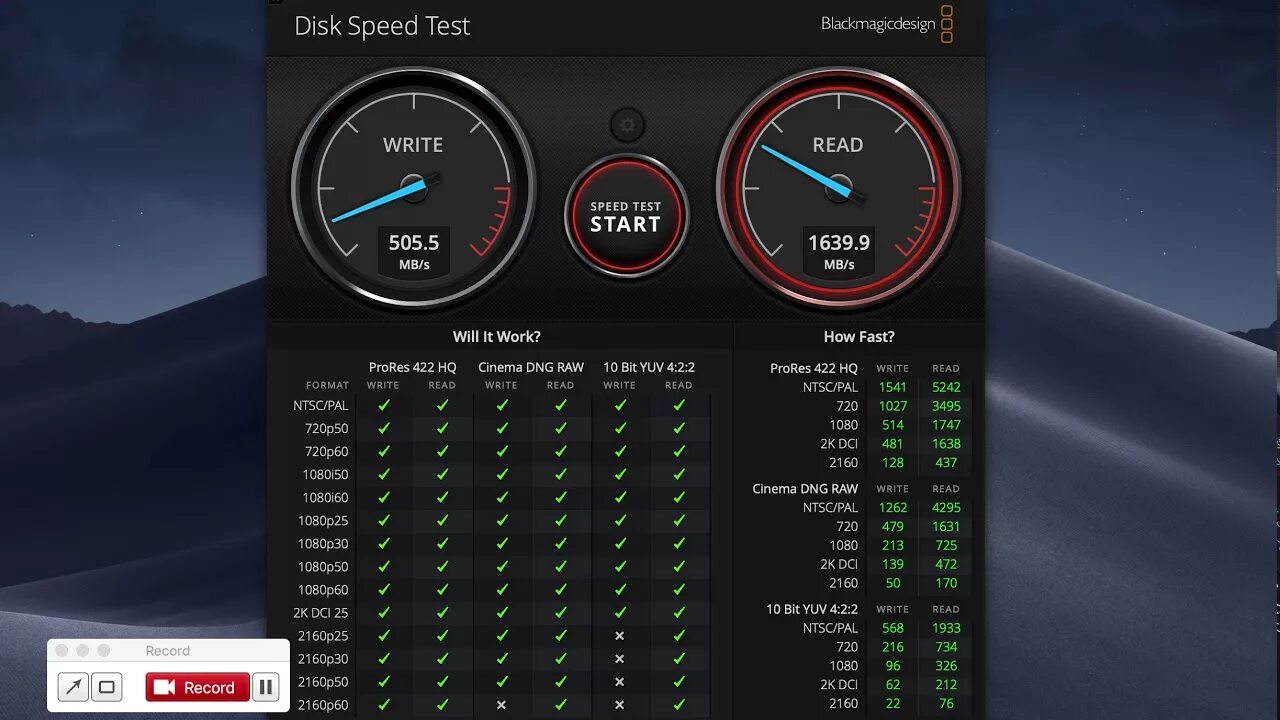Click the Blackmagicdesign logo squares
Image resolution: width=1280 pixels, height=720 pixels.
[x=946, y=24]
